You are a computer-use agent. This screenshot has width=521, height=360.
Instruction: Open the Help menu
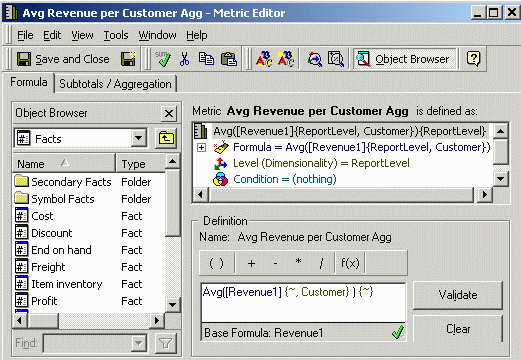(197, 35)
